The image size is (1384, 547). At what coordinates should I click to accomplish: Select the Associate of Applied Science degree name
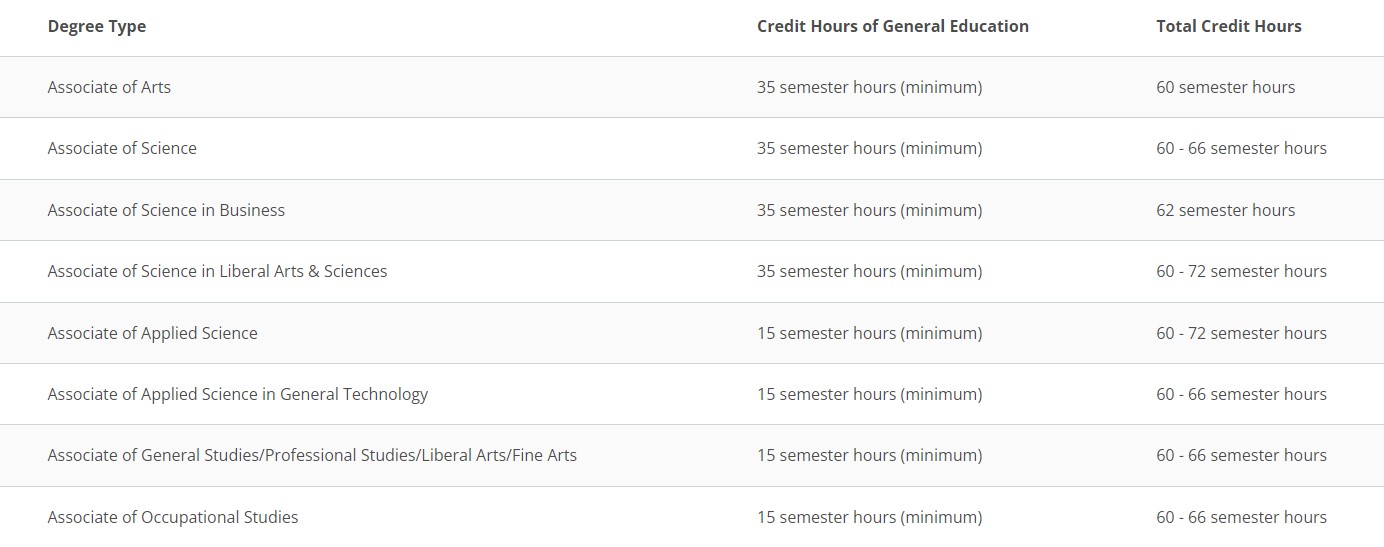click(x=152, y=333)
